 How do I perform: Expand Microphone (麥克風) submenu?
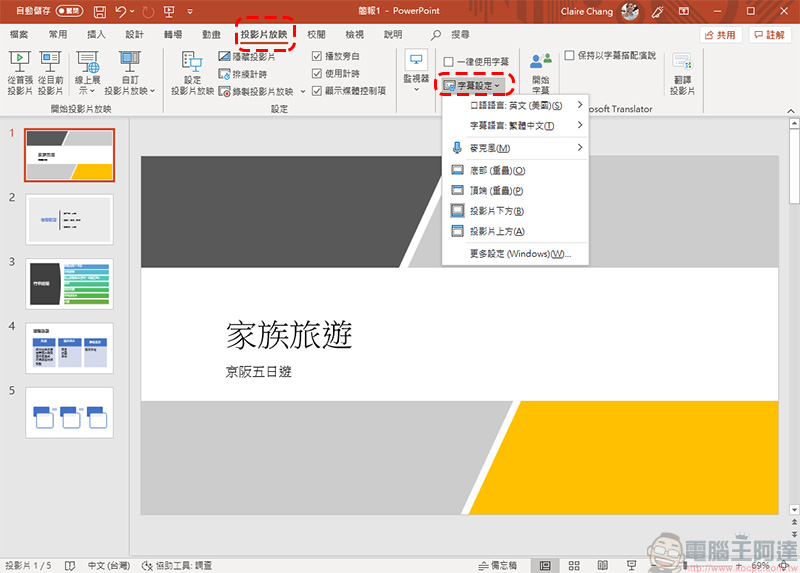point(515,148)
